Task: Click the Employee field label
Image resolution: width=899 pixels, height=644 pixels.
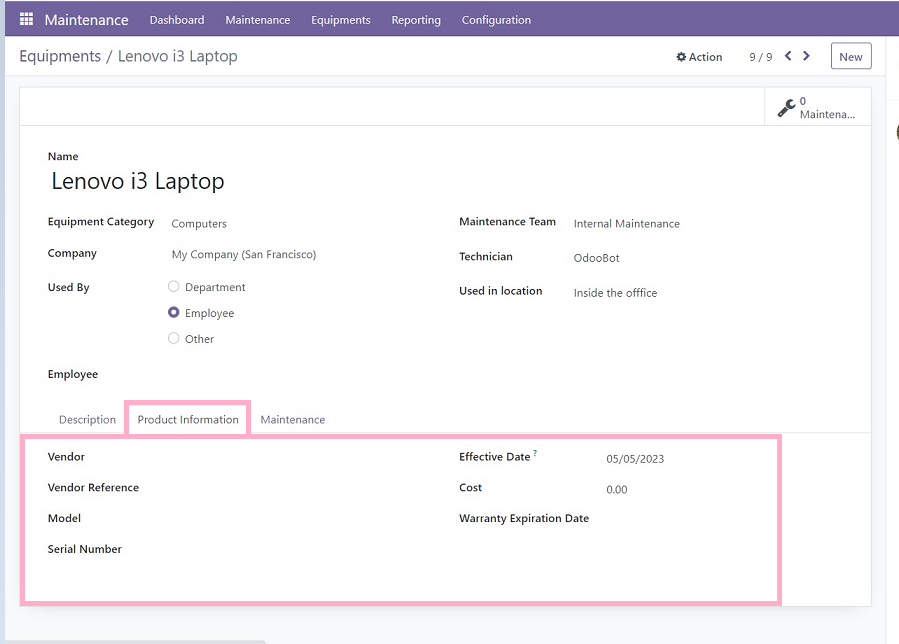Action: coord(73,374)
